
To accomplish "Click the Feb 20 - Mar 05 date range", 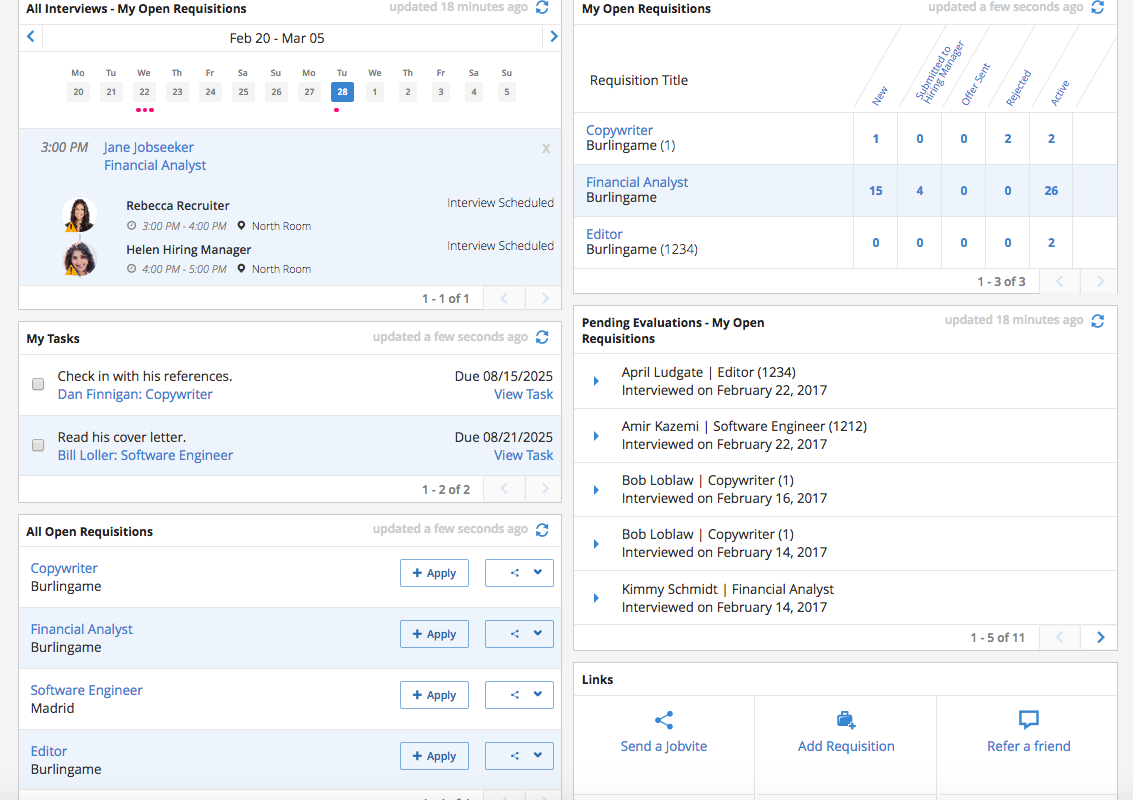I will (277, 38).
